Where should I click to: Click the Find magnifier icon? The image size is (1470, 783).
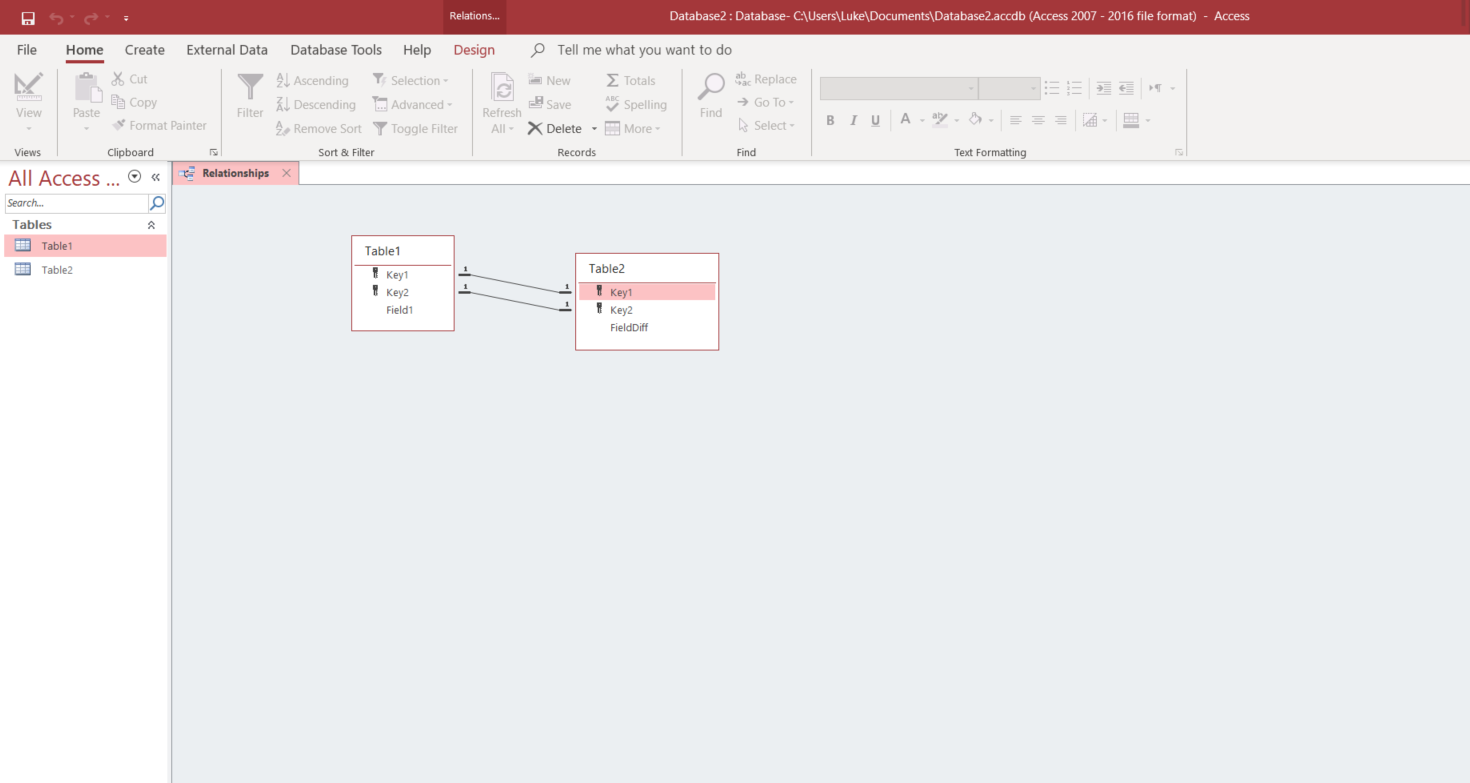711,87
